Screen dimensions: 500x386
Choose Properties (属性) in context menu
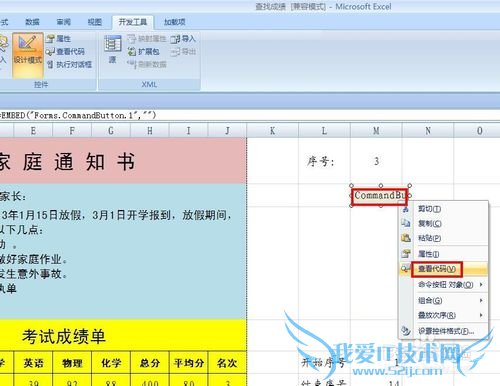click(444, 254)
